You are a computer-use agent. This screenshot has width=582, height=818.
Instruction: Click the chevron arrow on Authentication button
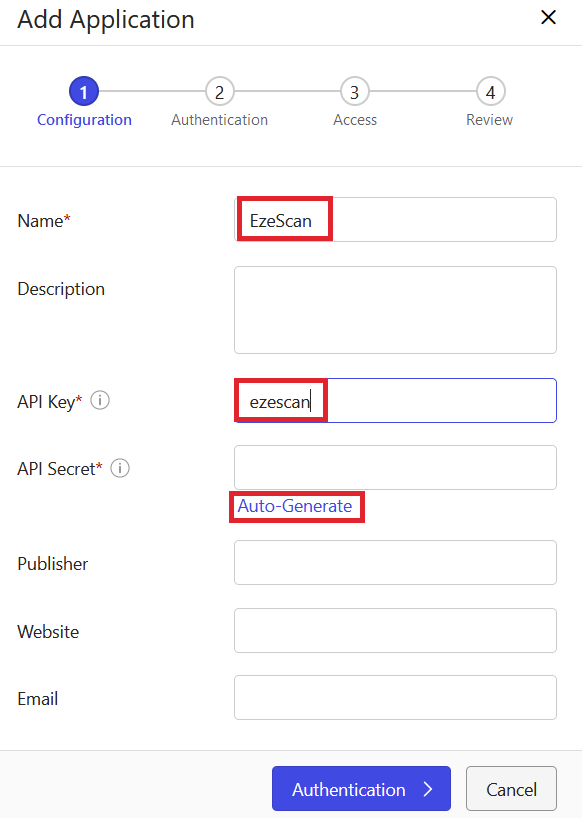[428, 789]
